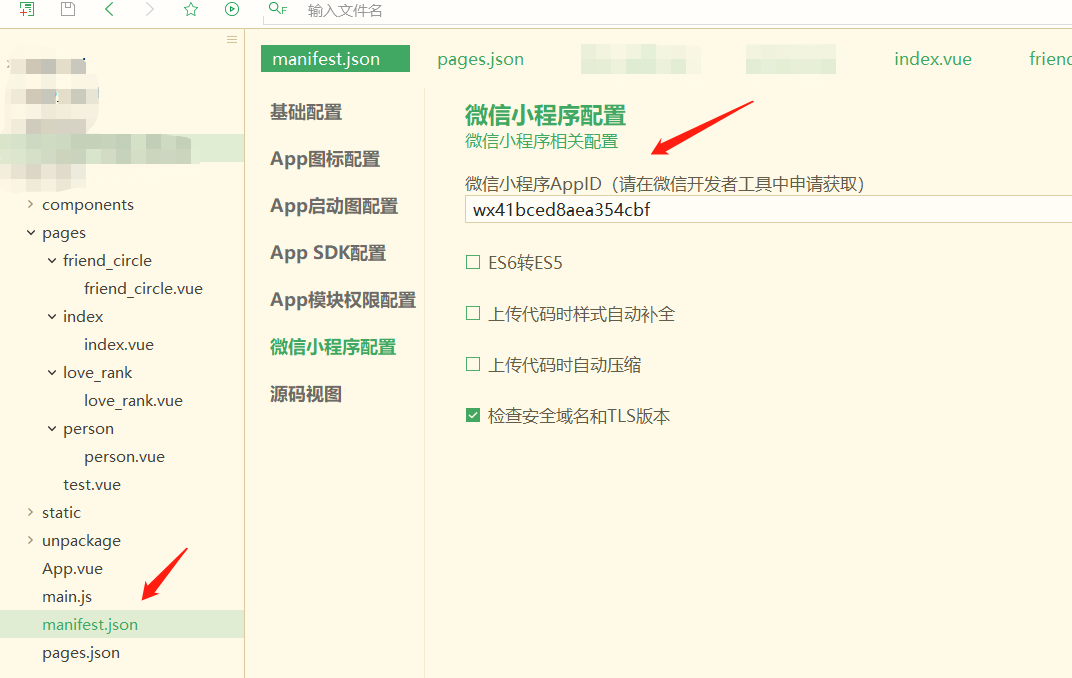1072x678 pixels.
Task: Select the 微信小程序配置 section
Action: [333, 347]
